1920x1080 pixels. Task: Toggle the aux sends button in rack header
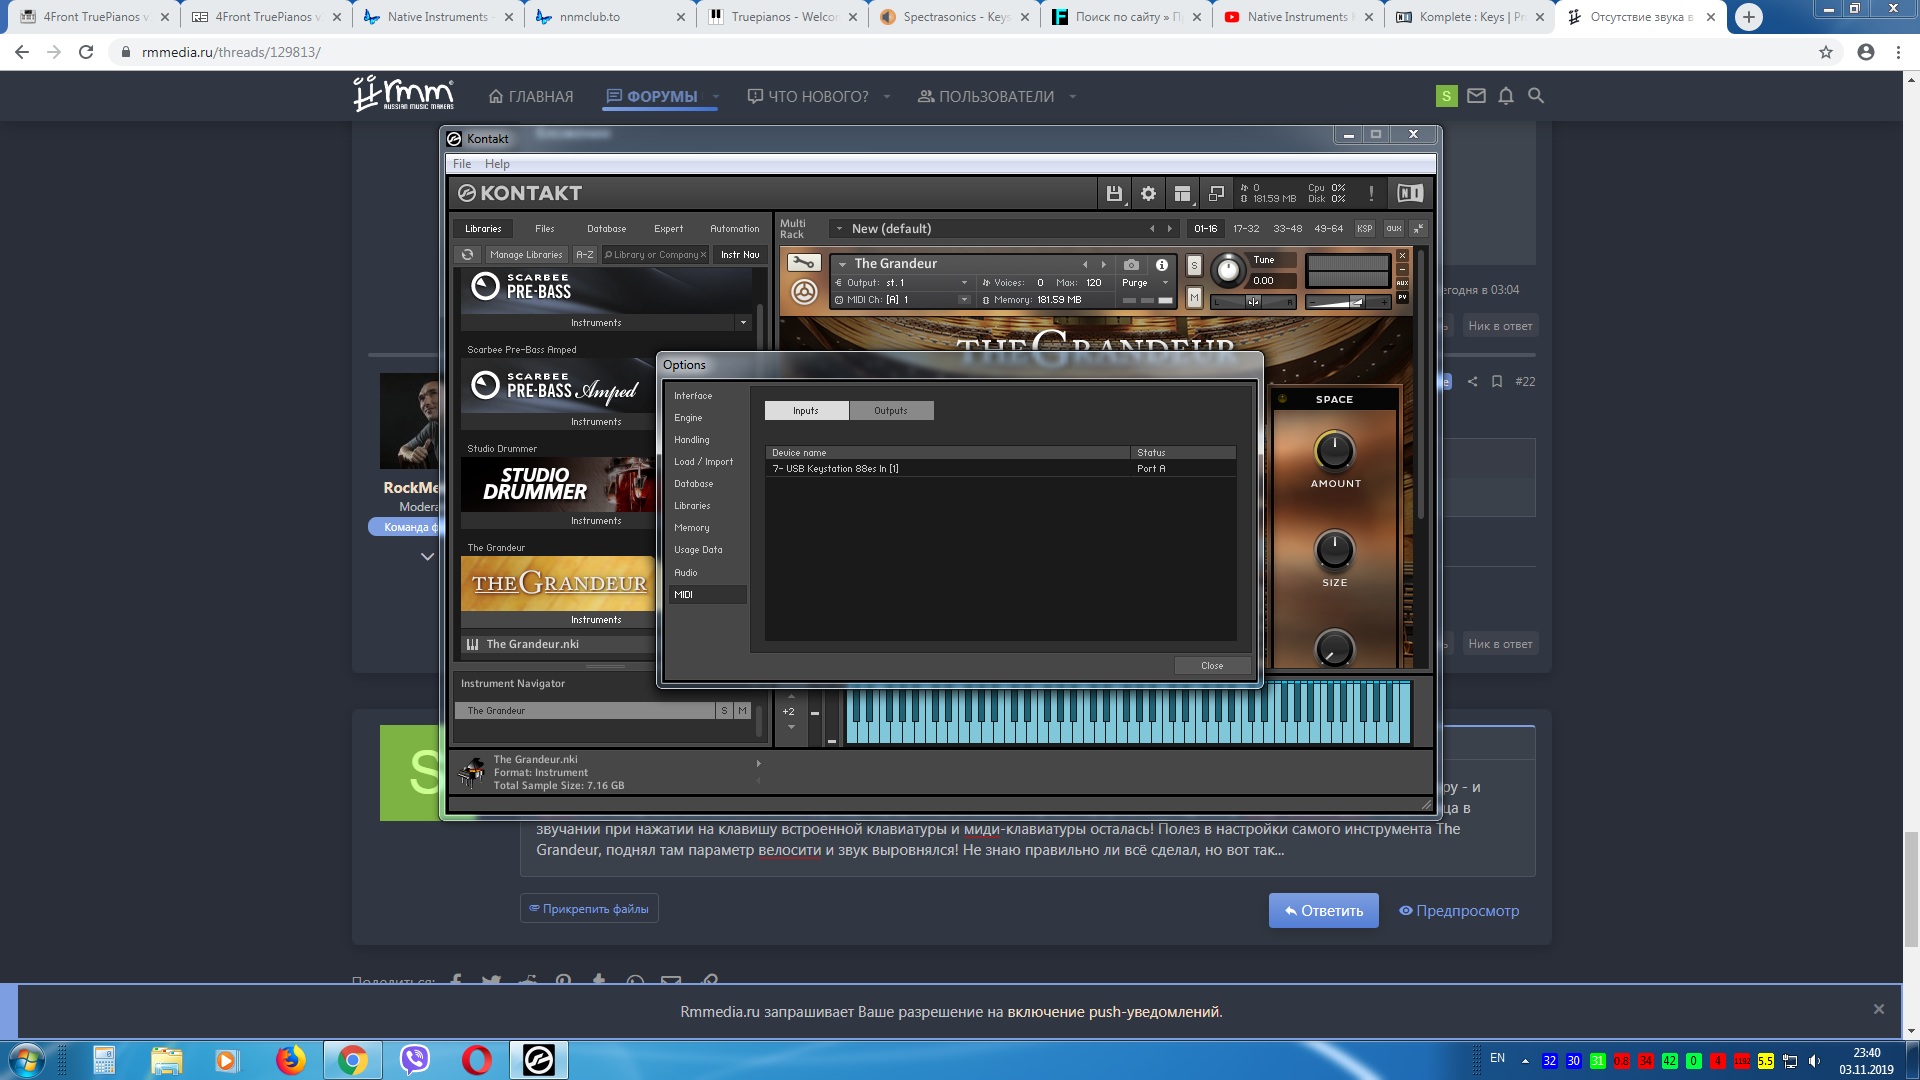(x=1393, y=229)
